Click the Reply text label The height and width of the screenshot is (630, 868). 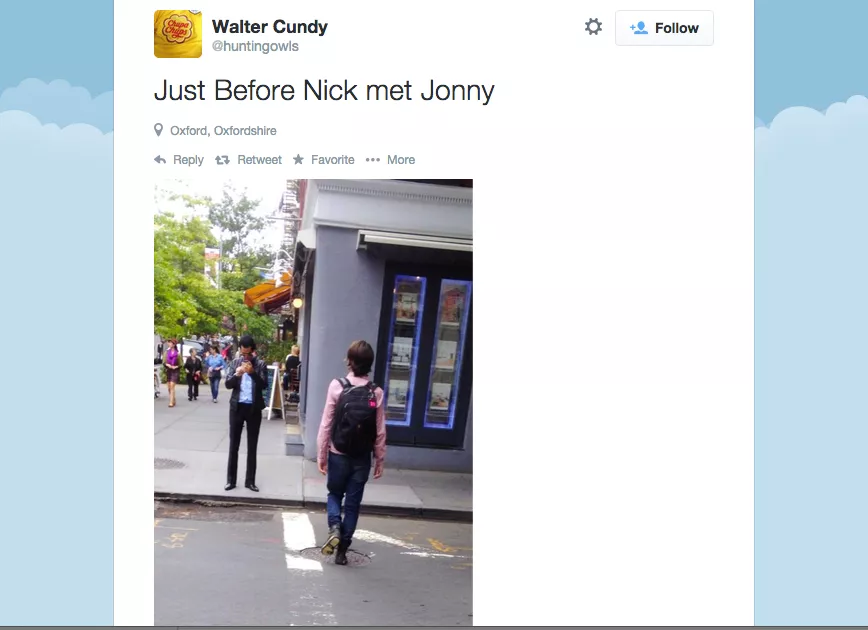click(188, 160)
